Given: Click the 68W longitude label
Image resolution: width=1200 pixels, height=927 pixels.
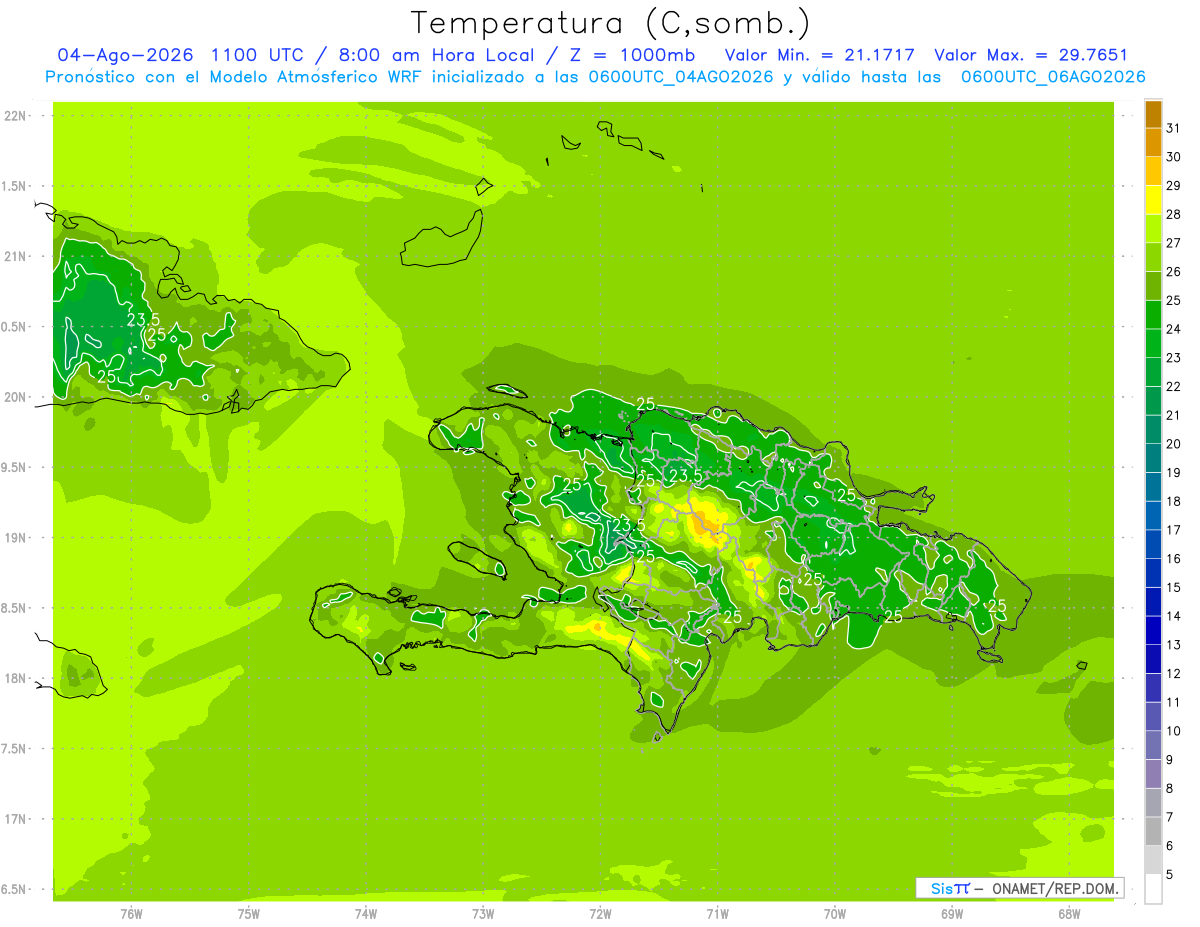Looking at the screenshot, I should click(x=1069, y=914).
